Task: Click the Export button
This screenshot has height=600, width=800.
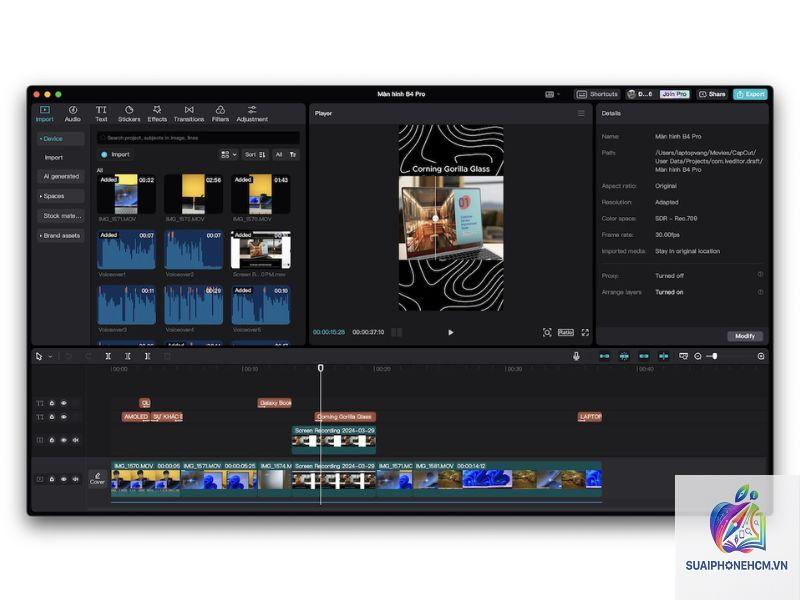Action: pyautogui.click(x=751, y=94)
